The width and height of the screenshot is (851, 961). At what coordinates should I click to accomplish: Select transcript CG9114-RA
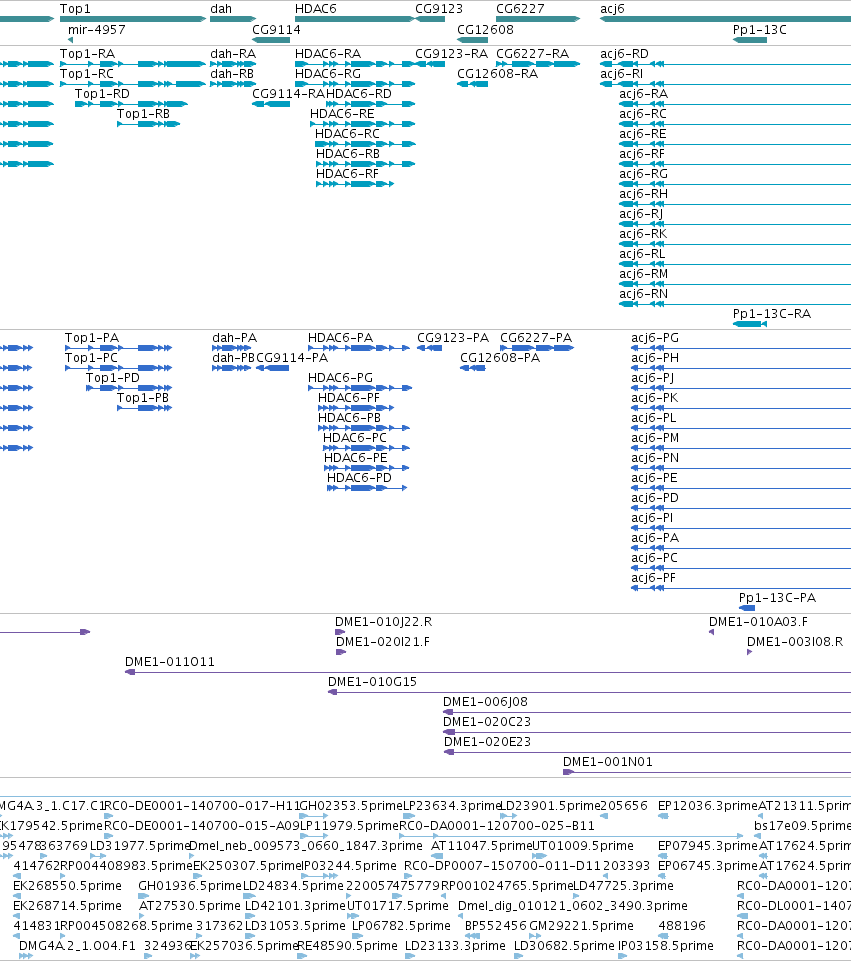(x=271, y=104)
